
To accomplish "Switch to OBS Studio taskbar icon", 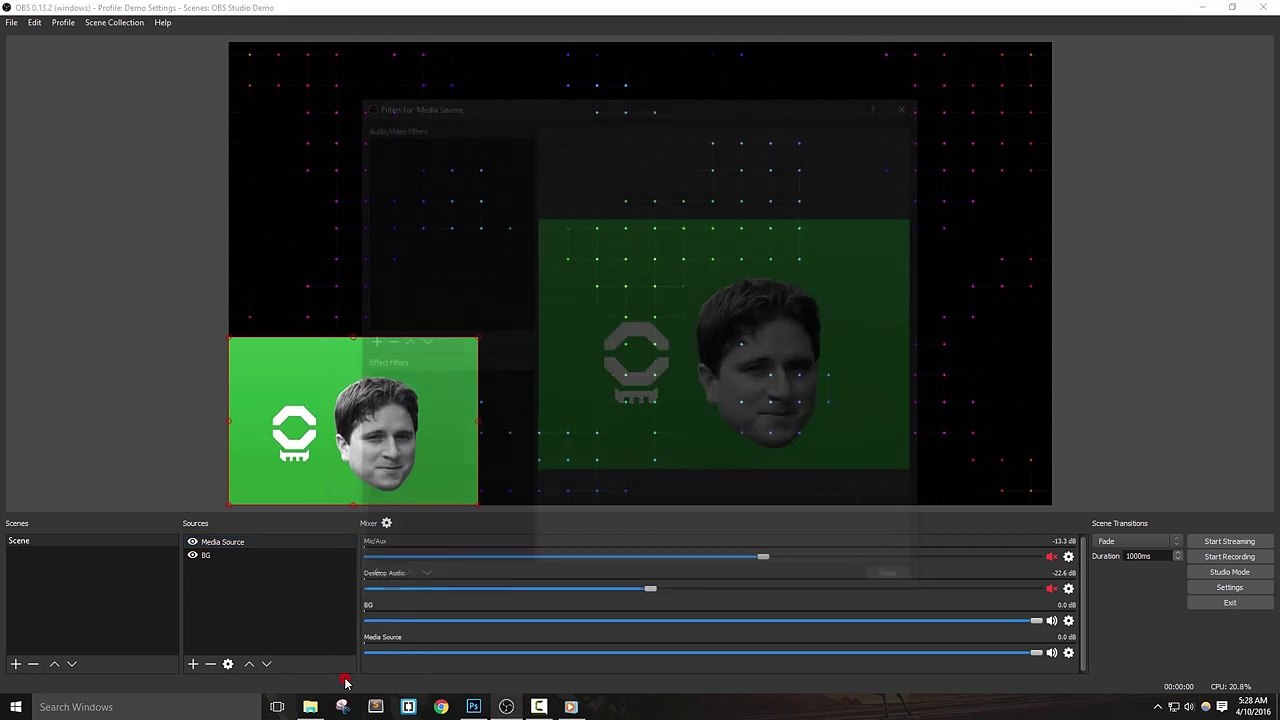I will 506,707.
